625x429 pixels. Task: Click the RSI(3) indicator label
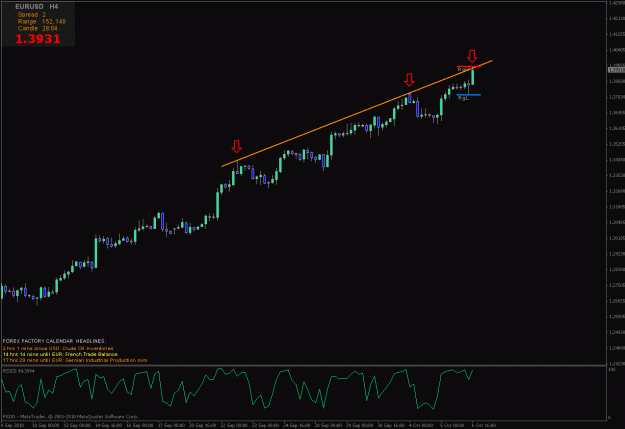click(x=18, y=371)
